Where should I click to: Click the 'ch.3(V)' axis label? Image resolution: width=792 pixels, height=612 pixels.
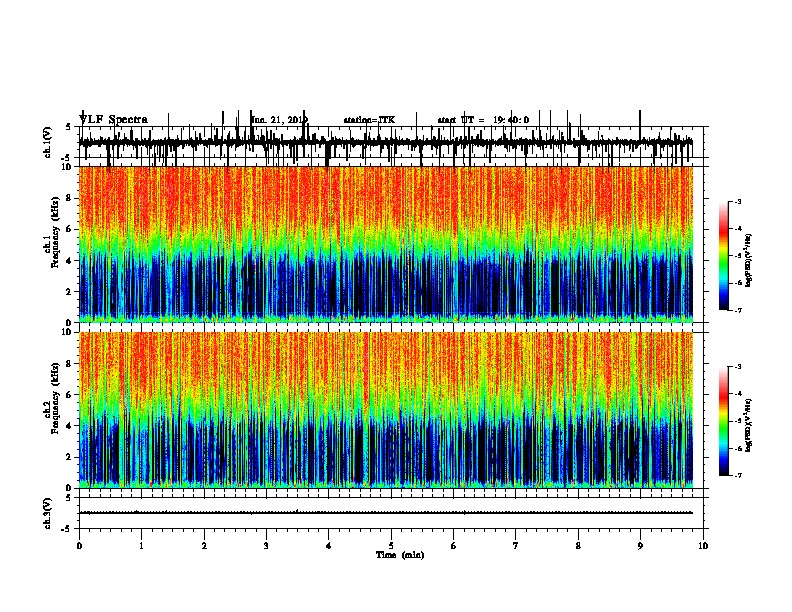point(48,513)
